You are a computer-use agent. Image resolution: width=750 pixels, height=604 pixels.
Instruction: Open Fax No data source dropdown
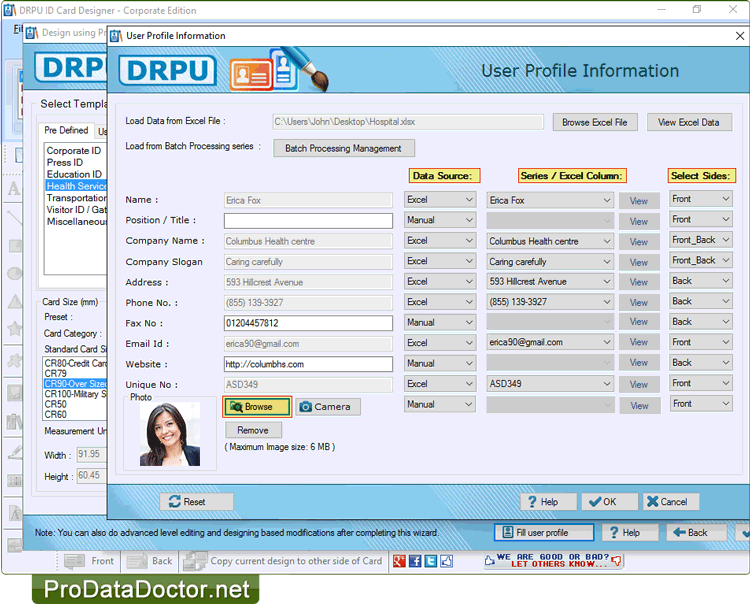click(x=440, y=323)
